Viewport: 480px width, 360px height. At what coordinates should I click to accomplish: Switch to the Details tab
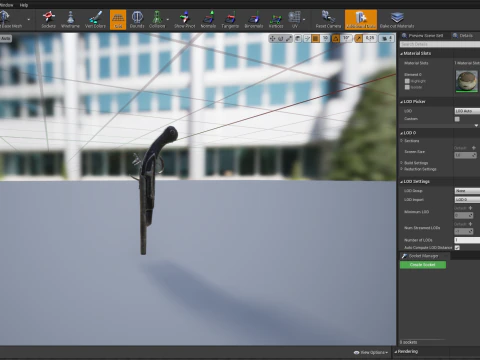pos(463,35)
